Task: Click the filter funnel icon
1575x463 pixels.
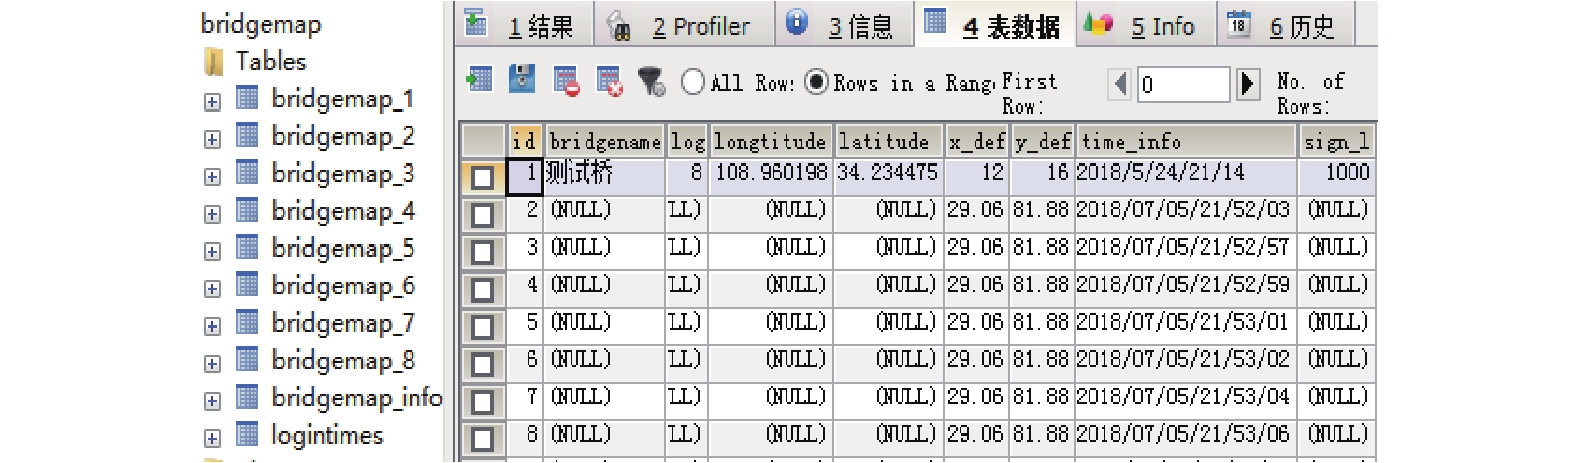Action: (652, 82)
